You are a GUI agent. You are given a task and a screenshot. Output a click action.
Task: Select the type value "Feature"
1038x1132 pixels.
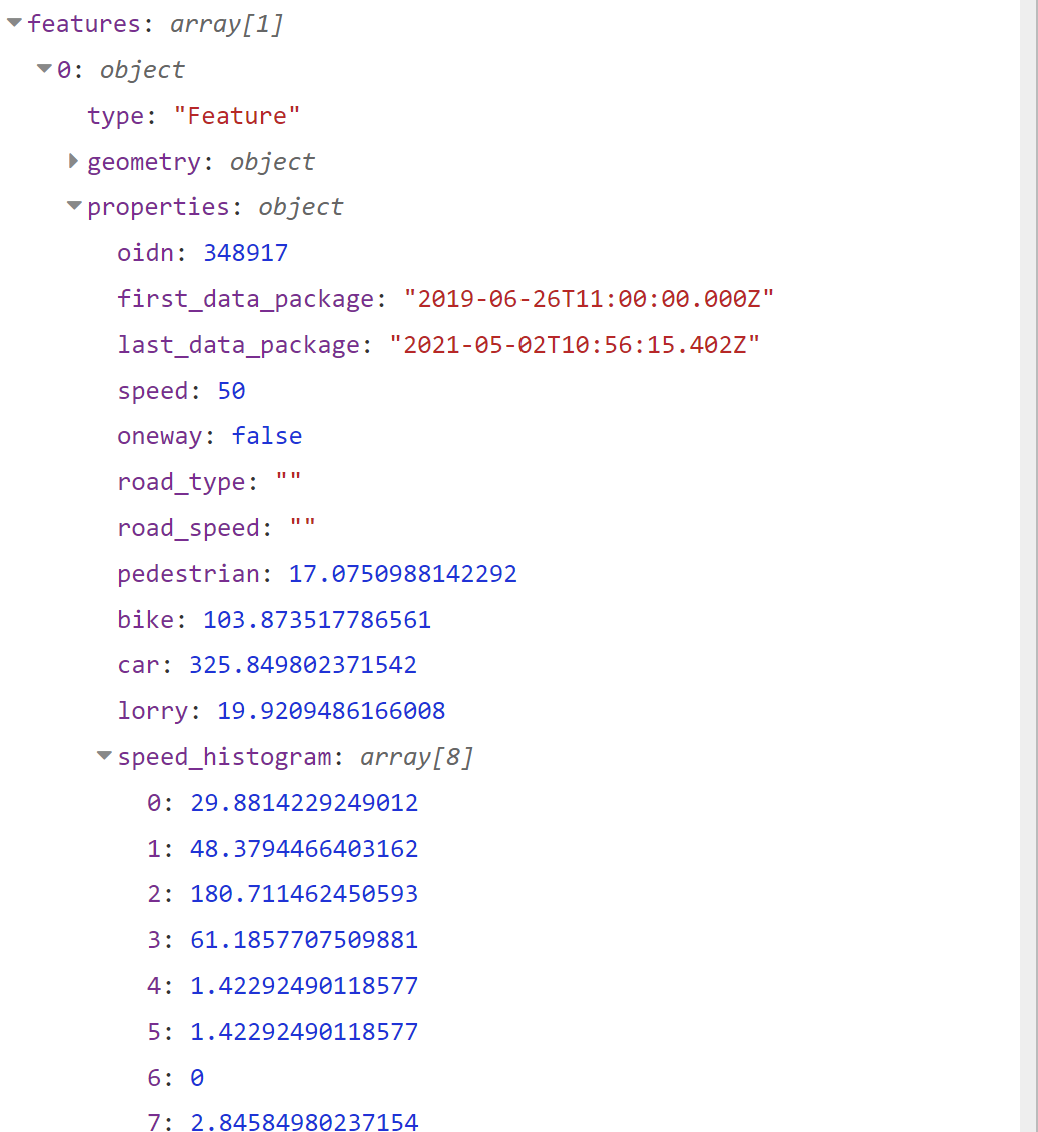tap(237, 115)
